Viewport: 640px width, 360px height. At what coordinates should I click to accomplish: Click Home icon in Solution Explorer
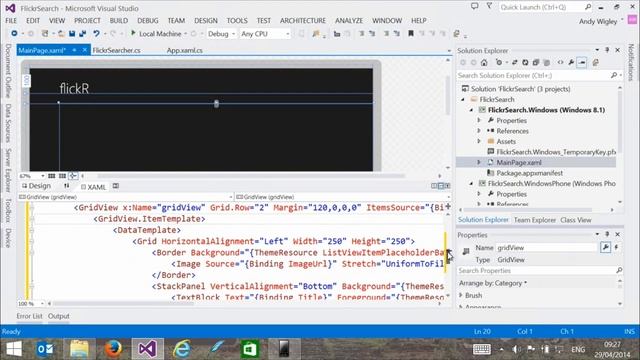point(484,63)
